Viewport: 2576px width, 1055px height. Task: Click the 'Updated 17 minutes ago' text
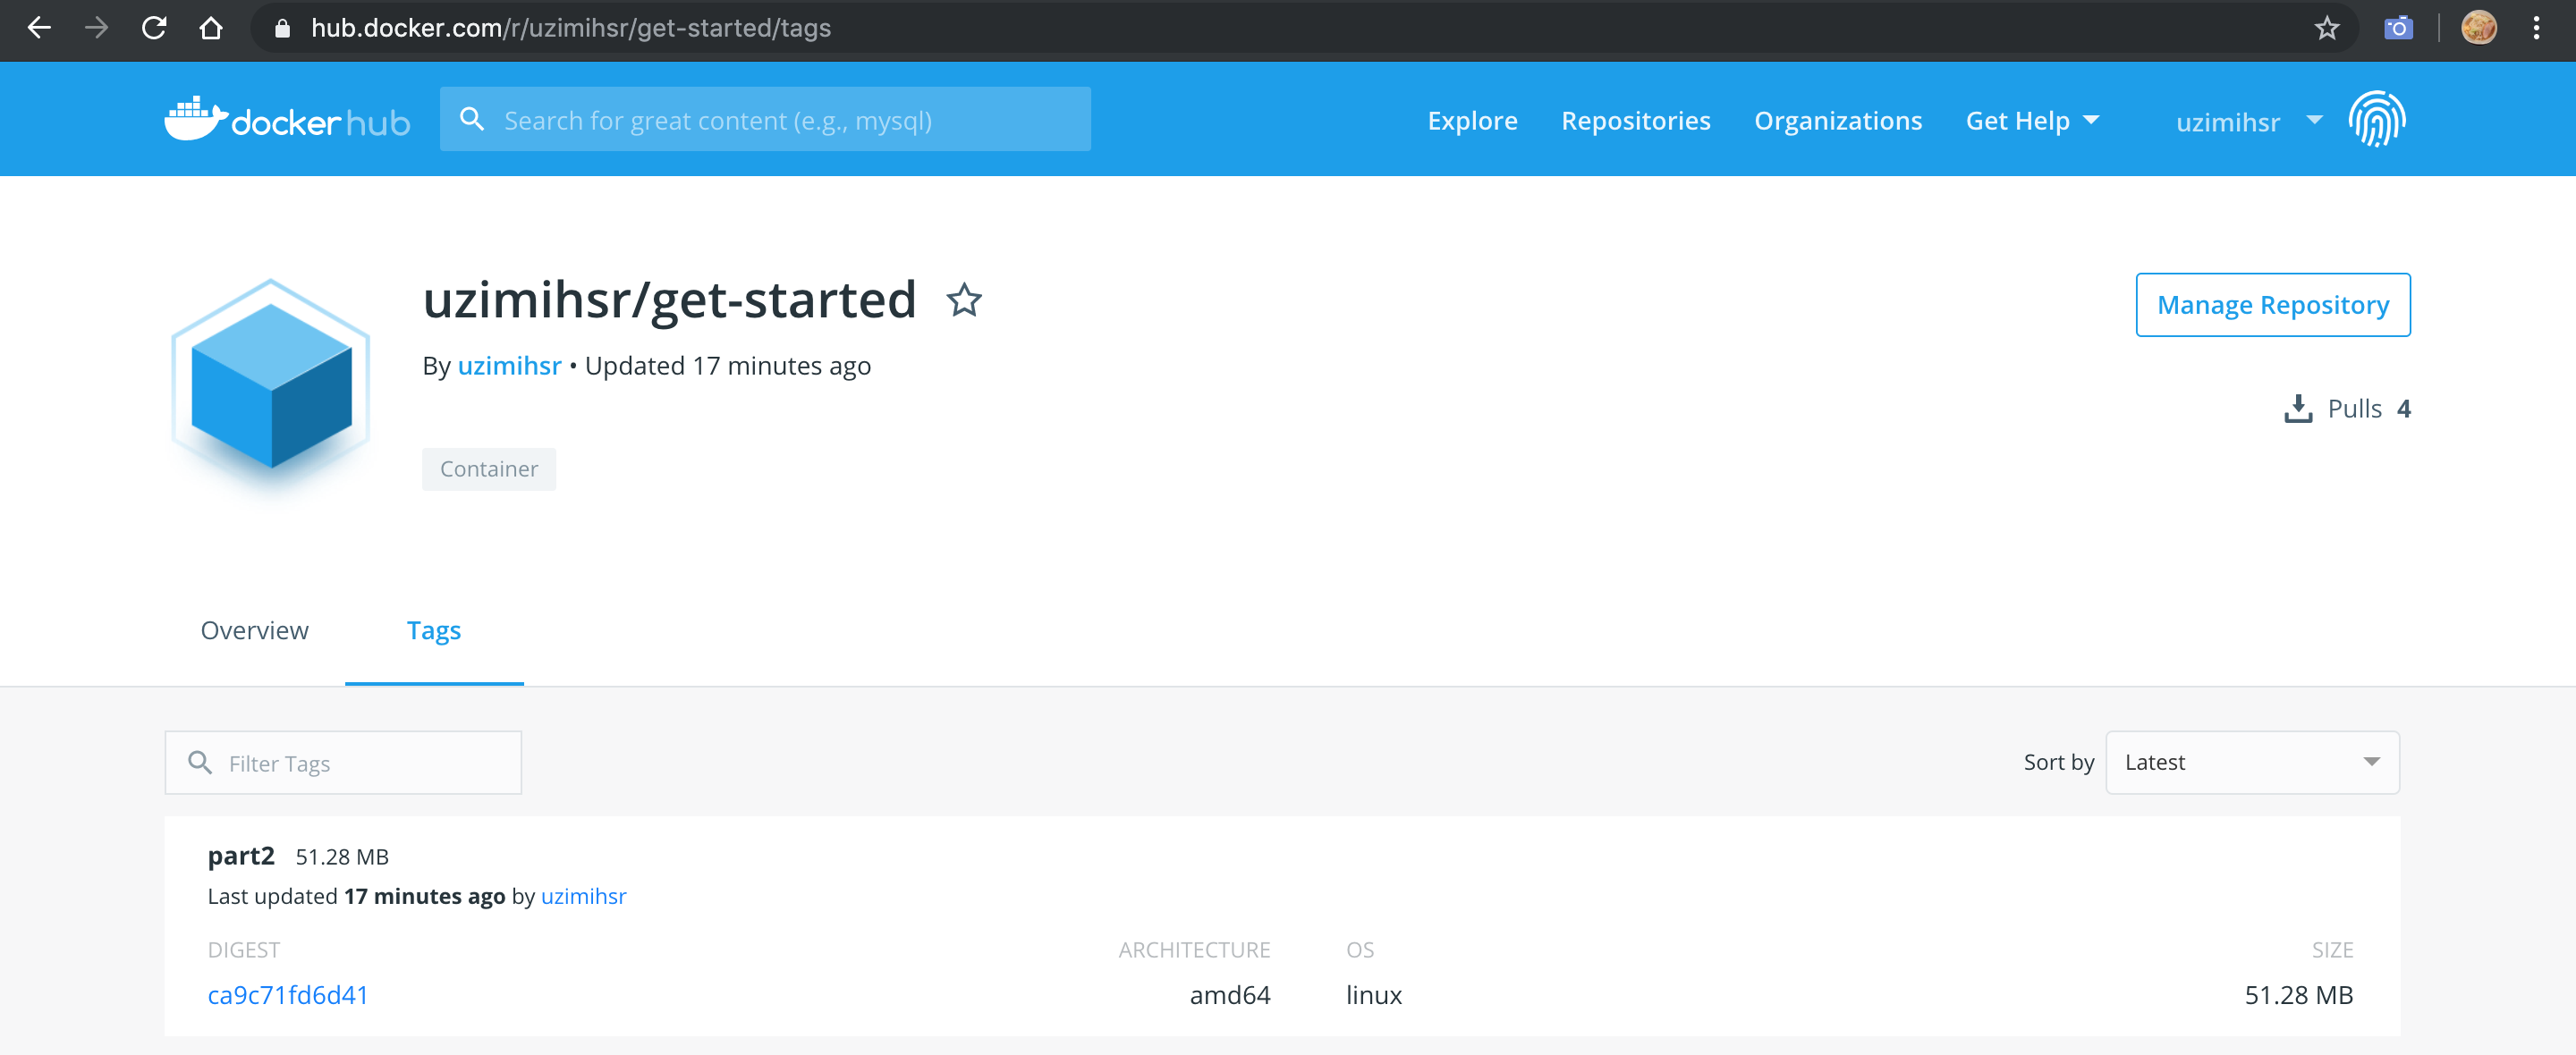click(x=727, y=366)
